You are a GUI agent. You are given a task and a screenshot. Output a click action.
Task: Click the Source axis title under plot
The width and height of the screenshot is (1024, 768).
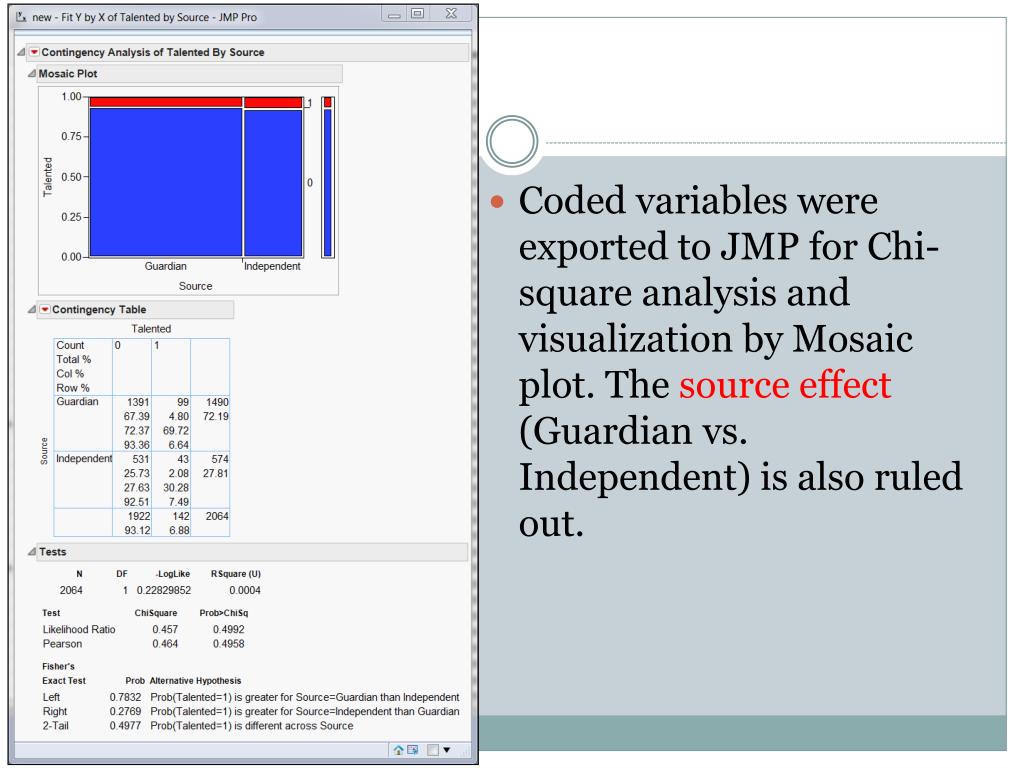coord(195,286)
